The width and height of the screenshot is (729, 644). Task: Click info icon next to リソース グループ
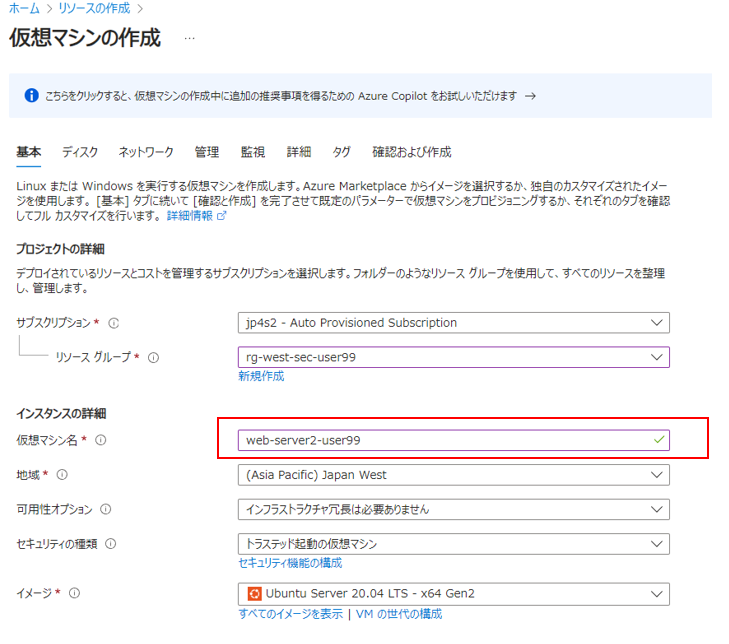click(153, 358)
